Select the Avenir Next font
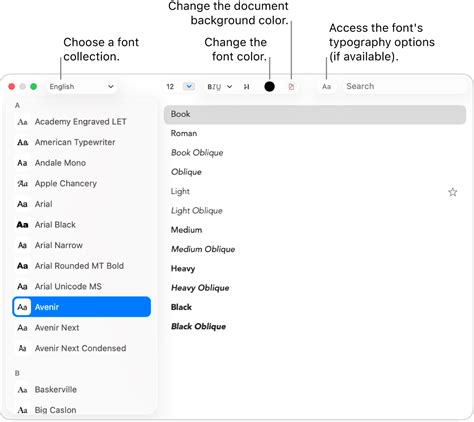474x422 pixels. tap(82, 328)
